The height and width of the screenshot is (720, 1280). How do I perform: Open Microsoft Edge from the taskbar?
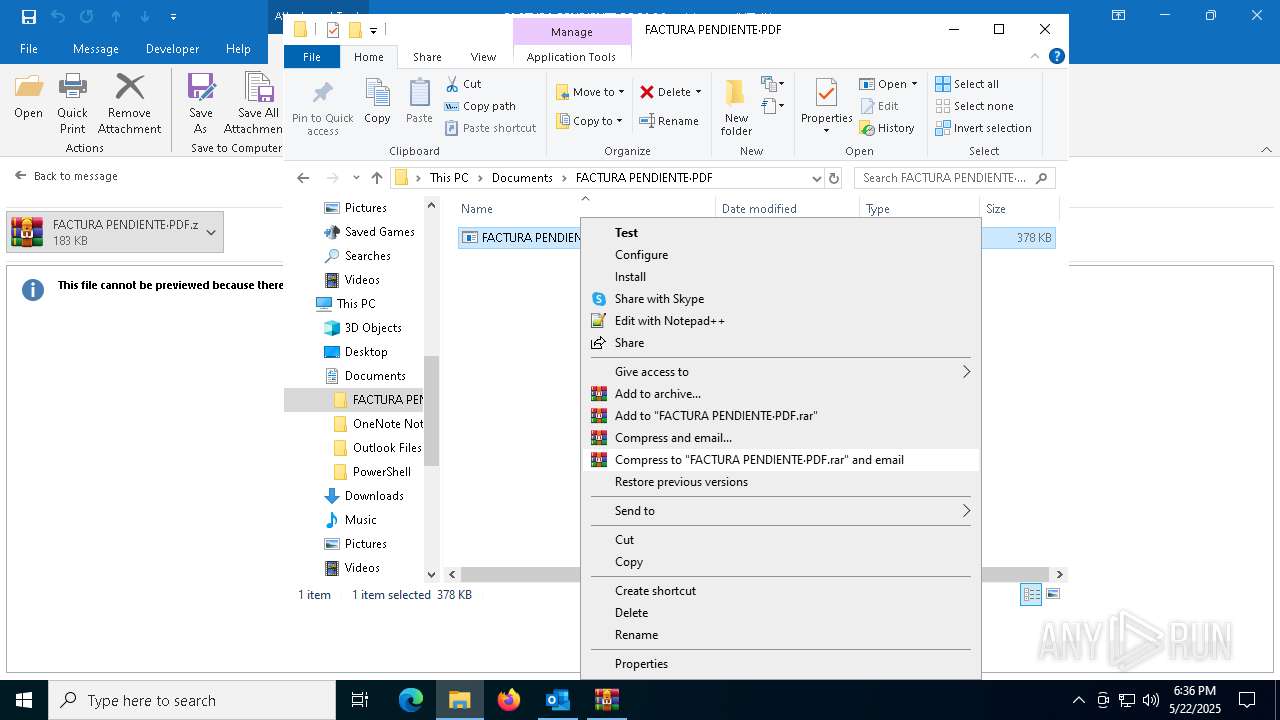pos(411,700)
